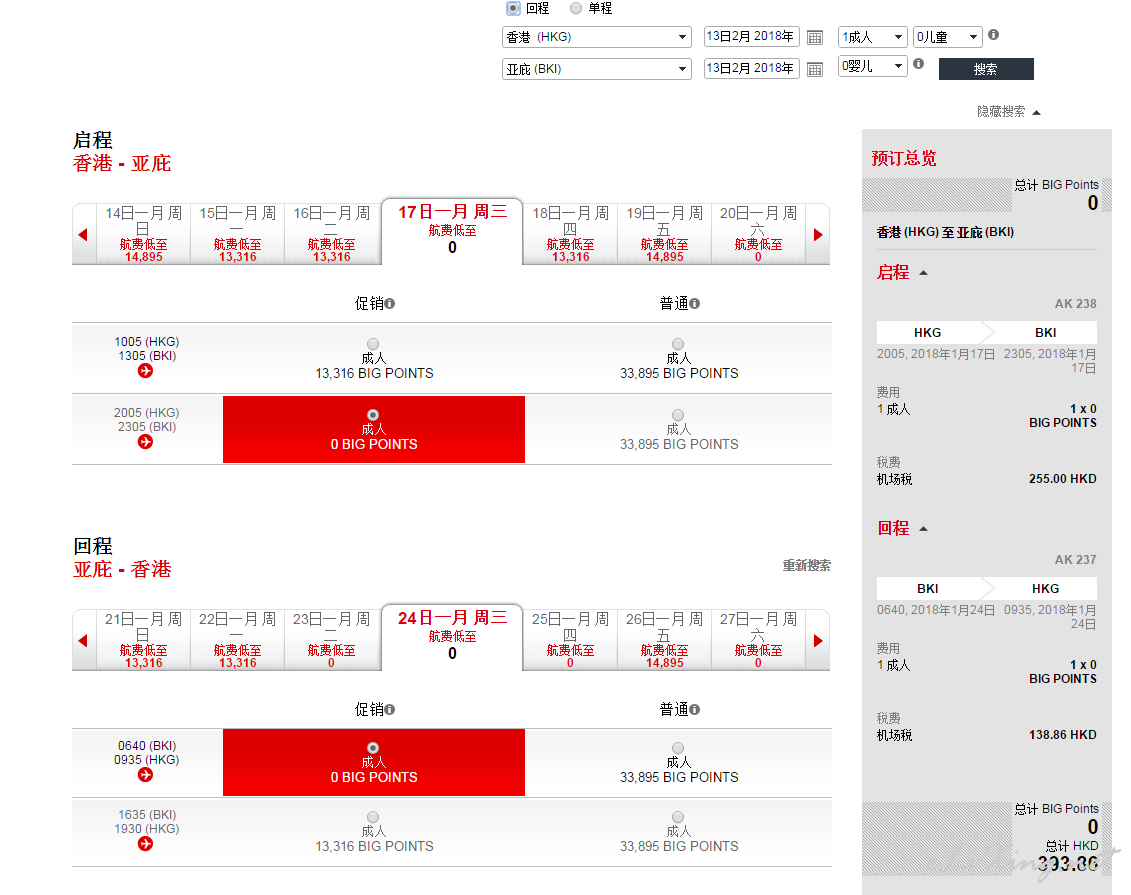Open the infant passenger count dropdown

pyautogui.click(x=873, y=66)
